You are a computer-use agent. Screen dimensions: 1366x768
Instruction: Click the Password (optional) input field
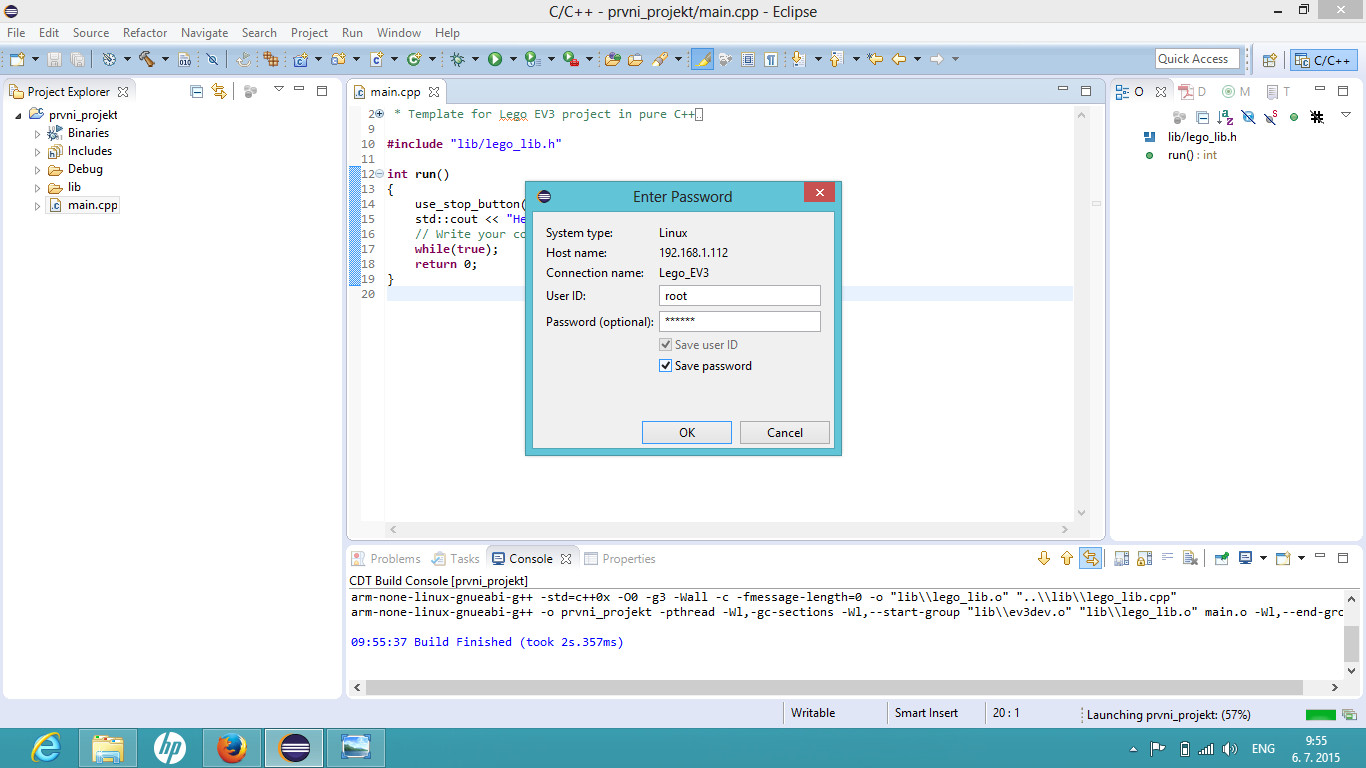[739, 321]
